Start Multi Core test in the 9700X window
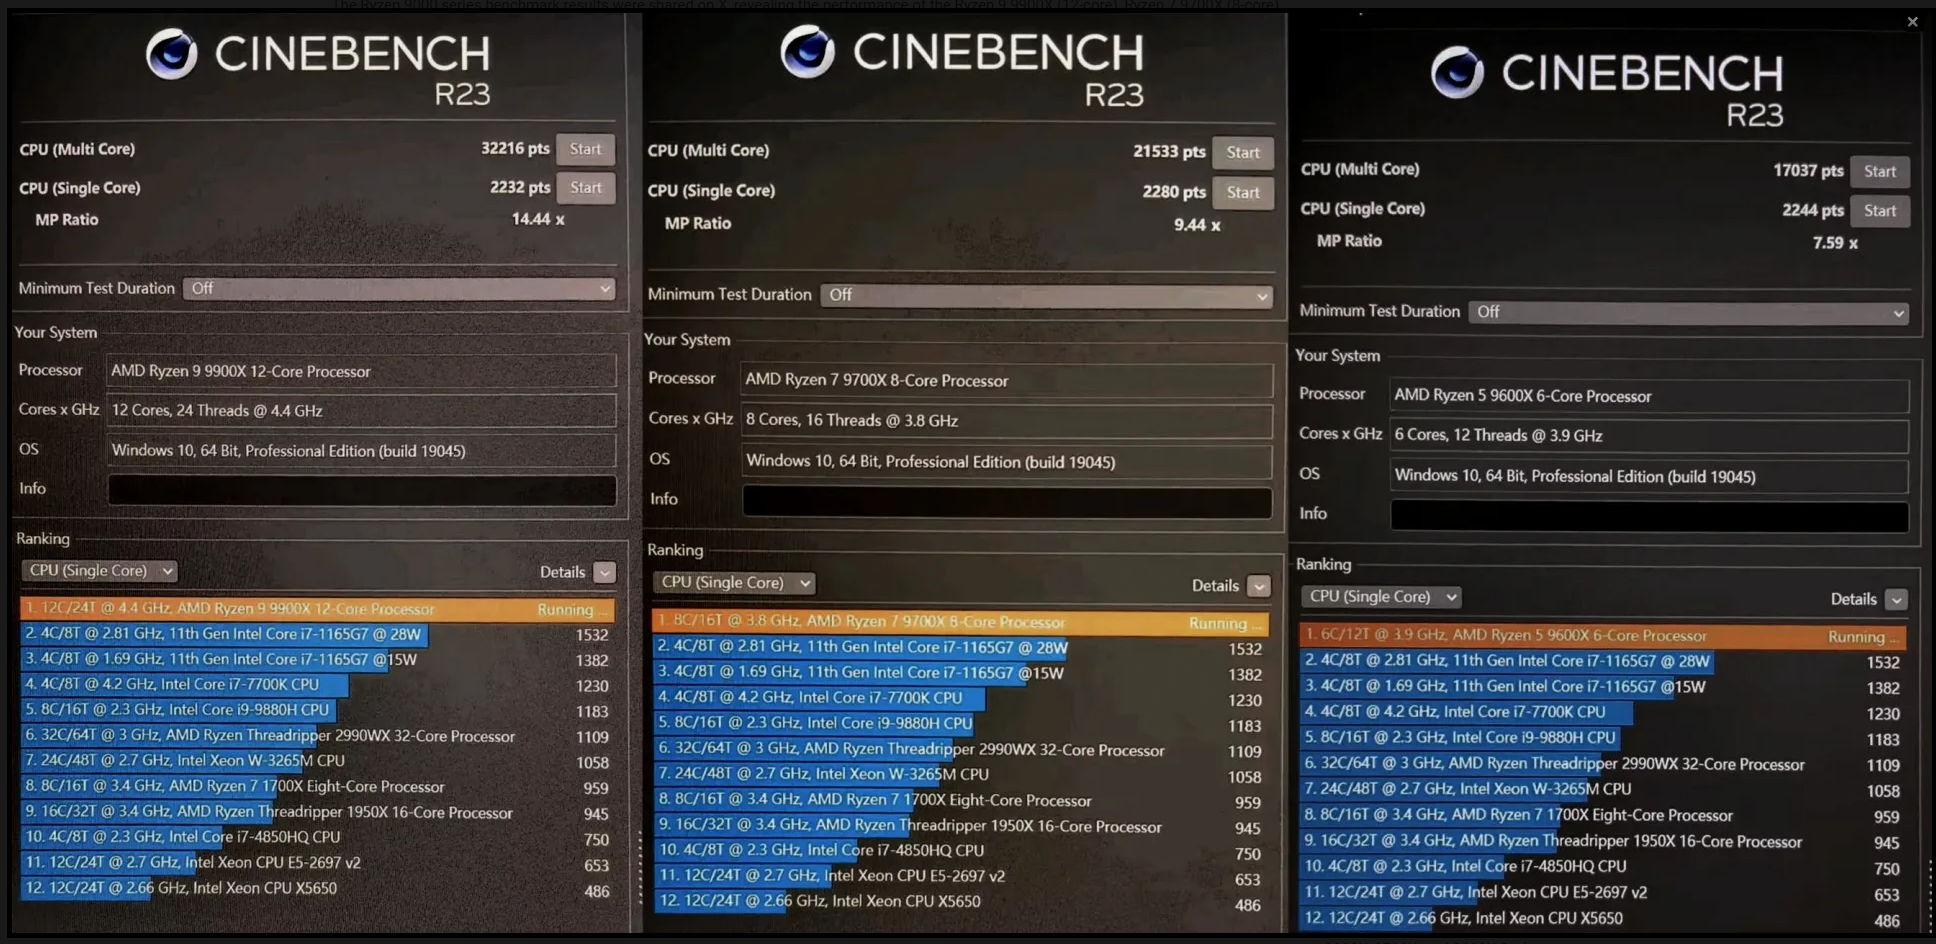The width and height of the screenshot is (1936, 944). (1243, 152)
